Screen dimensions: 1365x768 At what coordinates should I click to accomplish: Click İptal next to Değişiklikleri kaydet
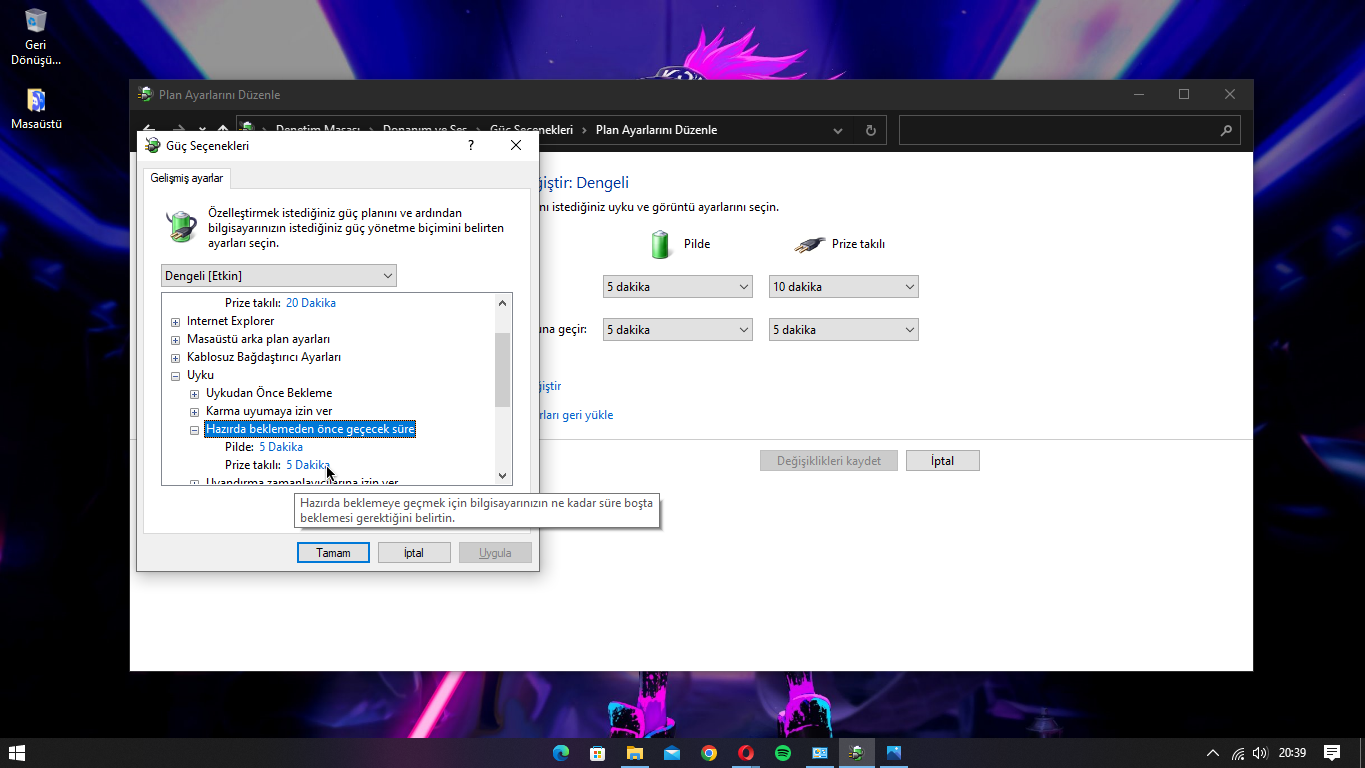(x=942, y=461)
